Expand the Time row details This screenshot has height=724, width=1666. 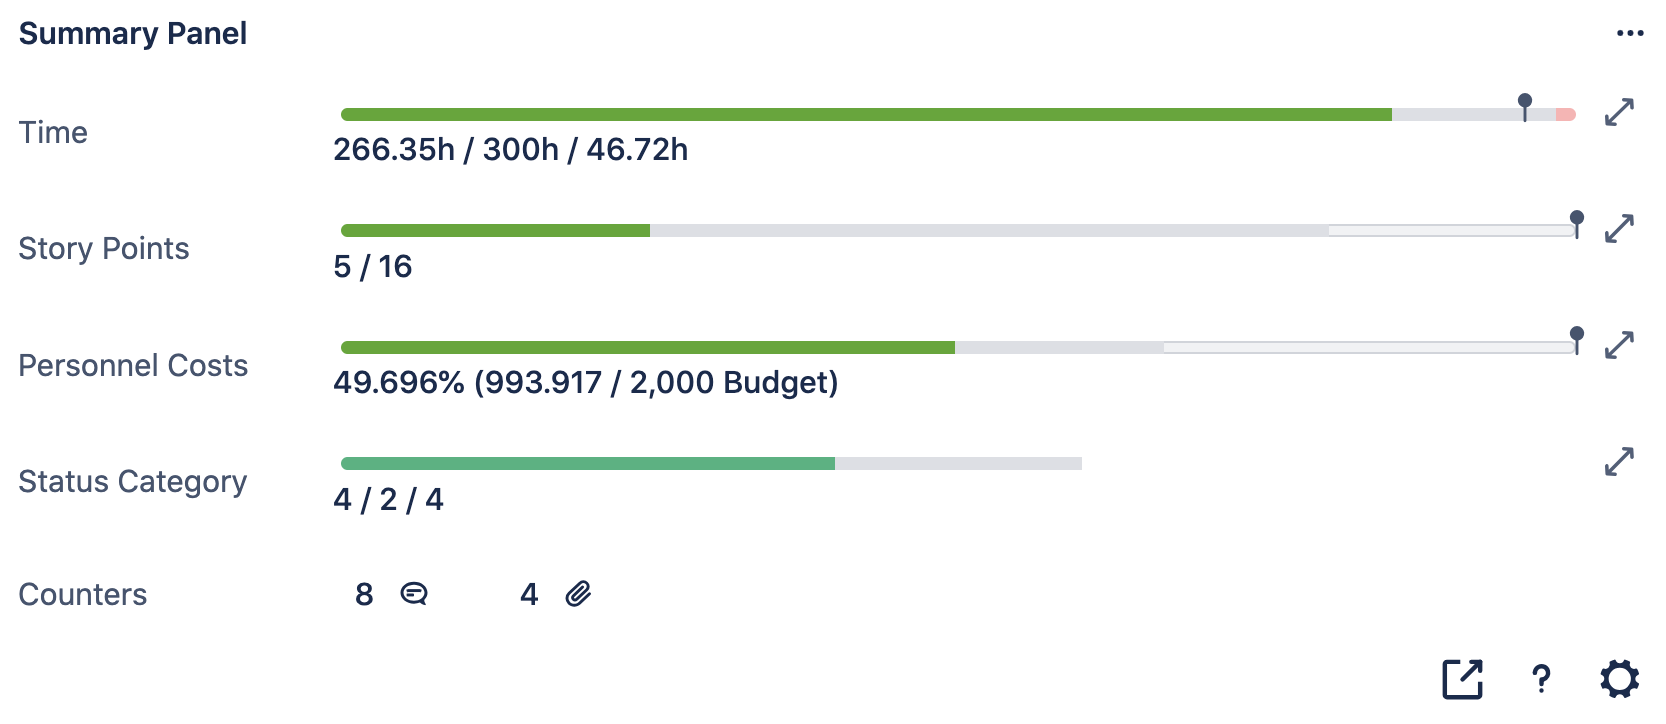coord(1619,112)
